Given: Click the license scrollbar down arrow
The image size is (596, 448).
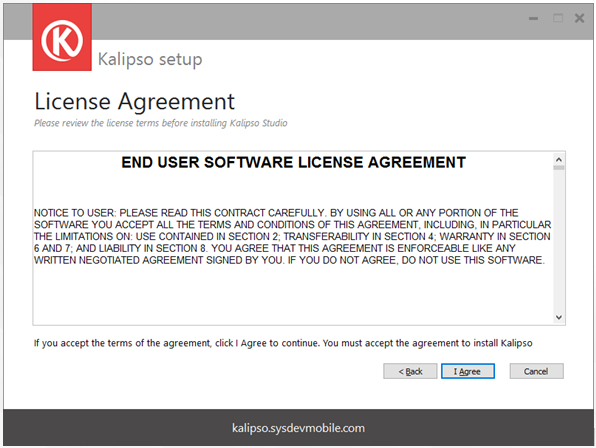Looking at the screenshot, I should [559, 317].
